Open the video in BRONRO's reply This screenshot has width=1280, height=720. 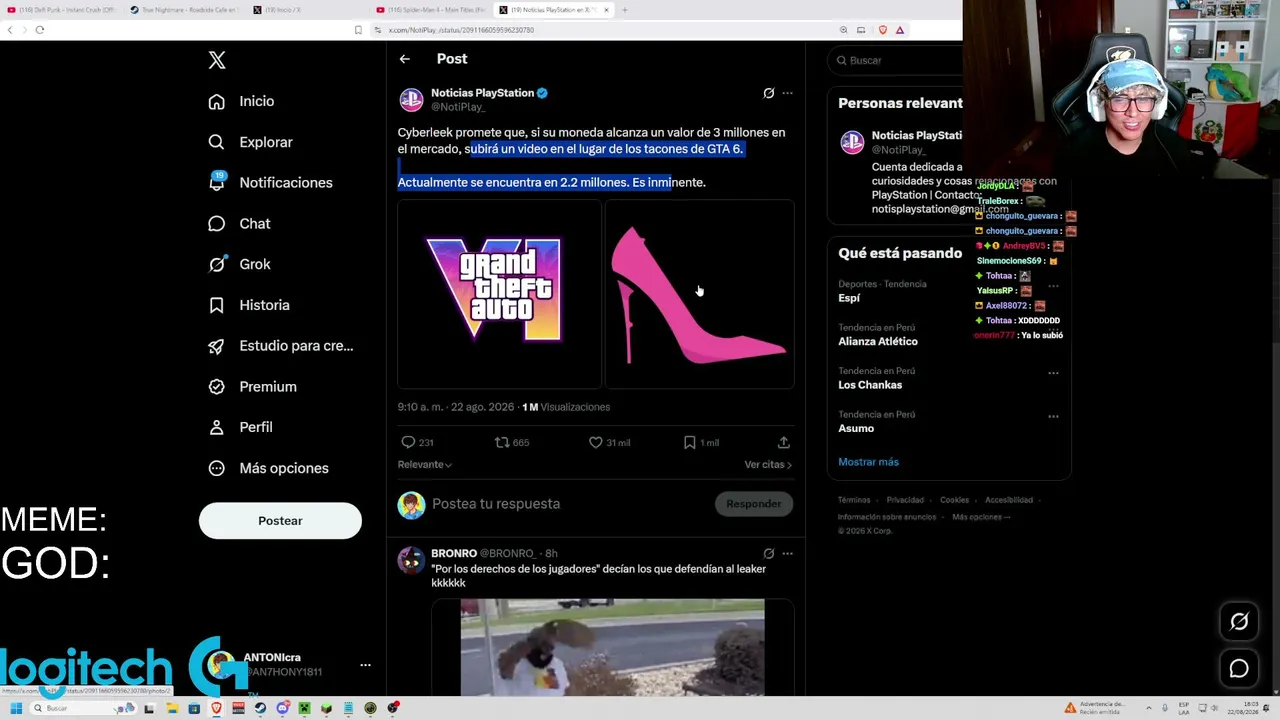tap(612, 647)
